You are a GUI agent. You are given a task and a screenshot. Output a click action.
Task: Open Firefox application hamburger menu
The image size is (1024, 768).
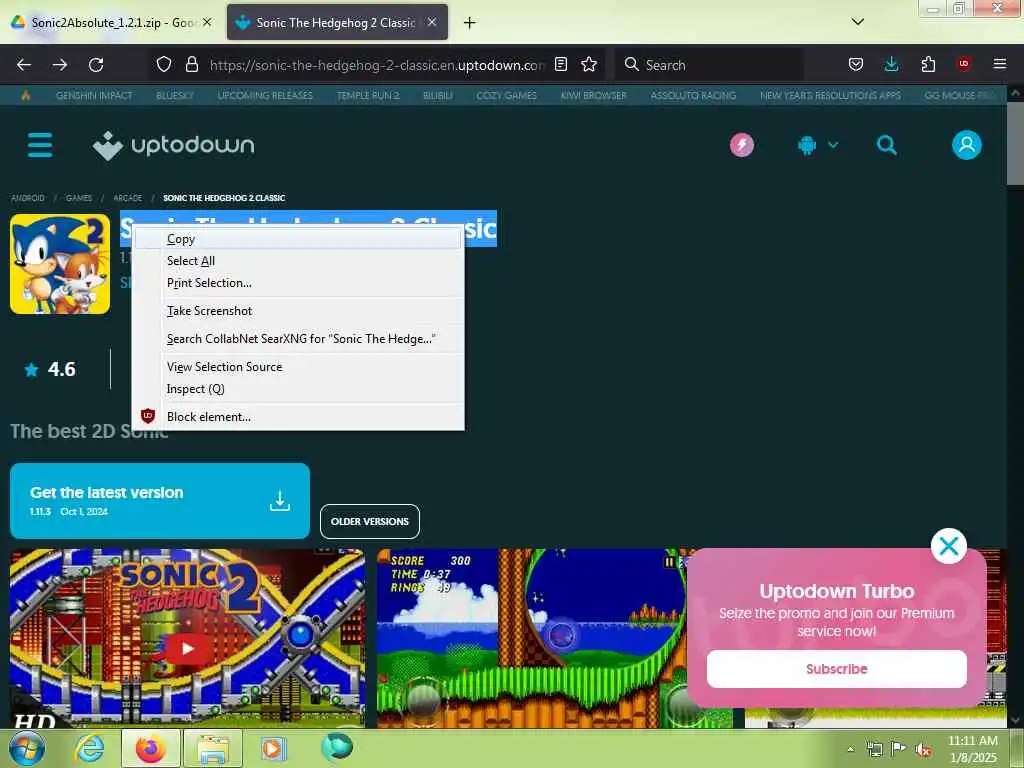pyautogui.click(x=1000, y=64)
